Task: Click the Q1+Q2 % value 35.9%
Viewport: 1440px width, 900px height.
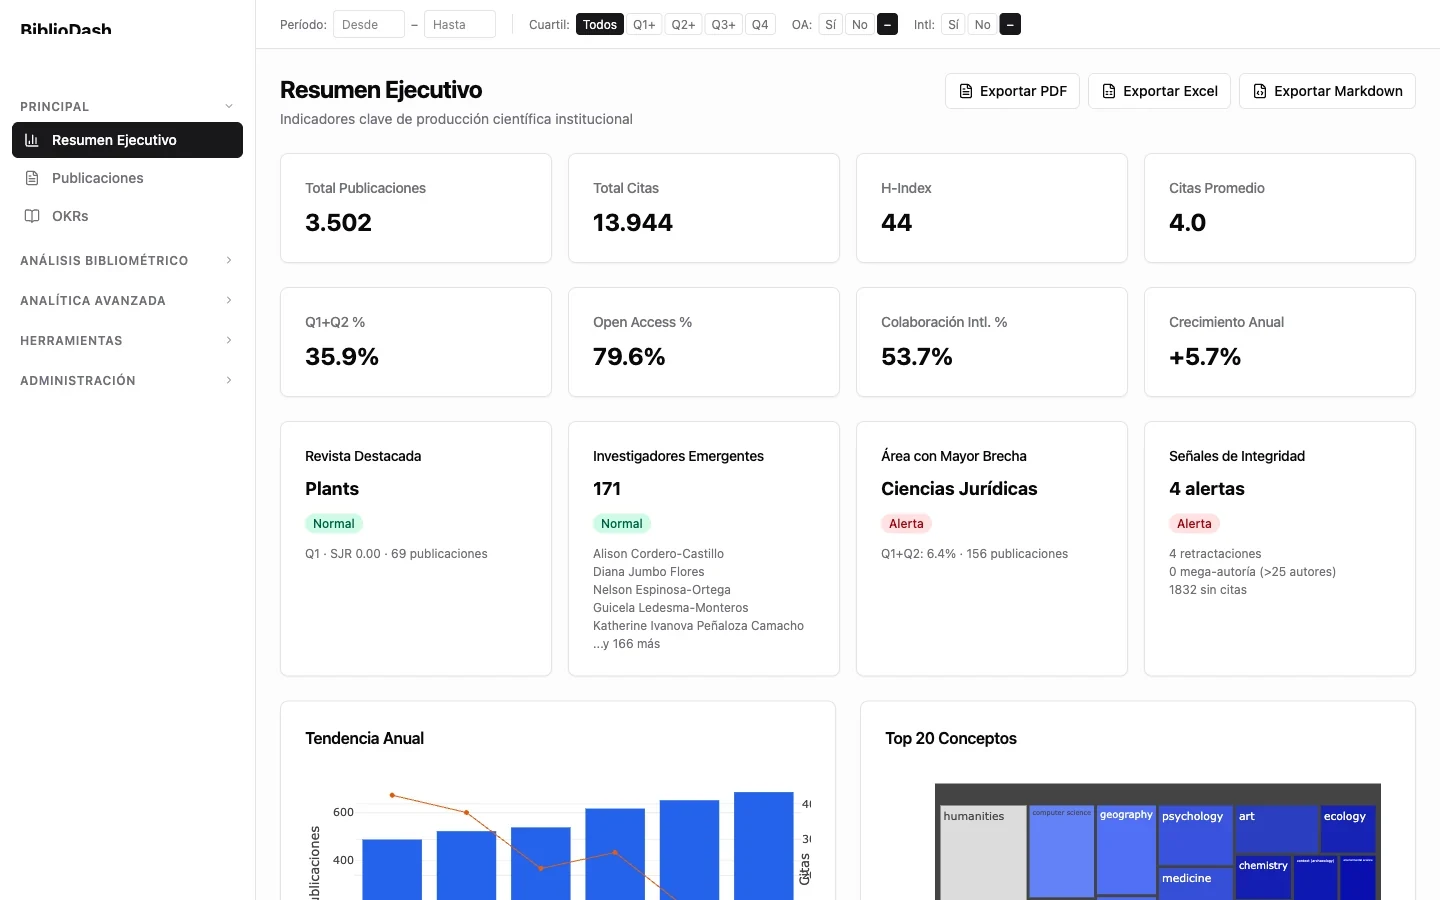Action: [342, 356]
